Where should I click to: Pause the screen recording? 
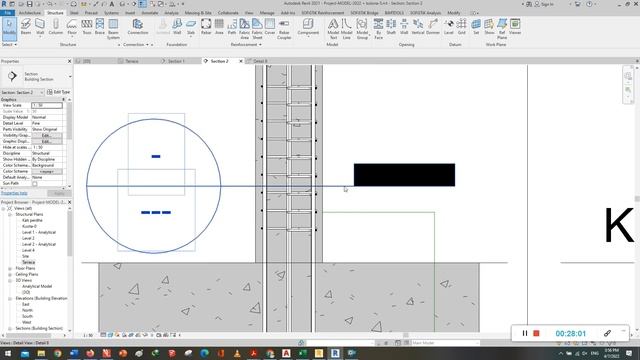pyautogui.click(x=525, y=333)
